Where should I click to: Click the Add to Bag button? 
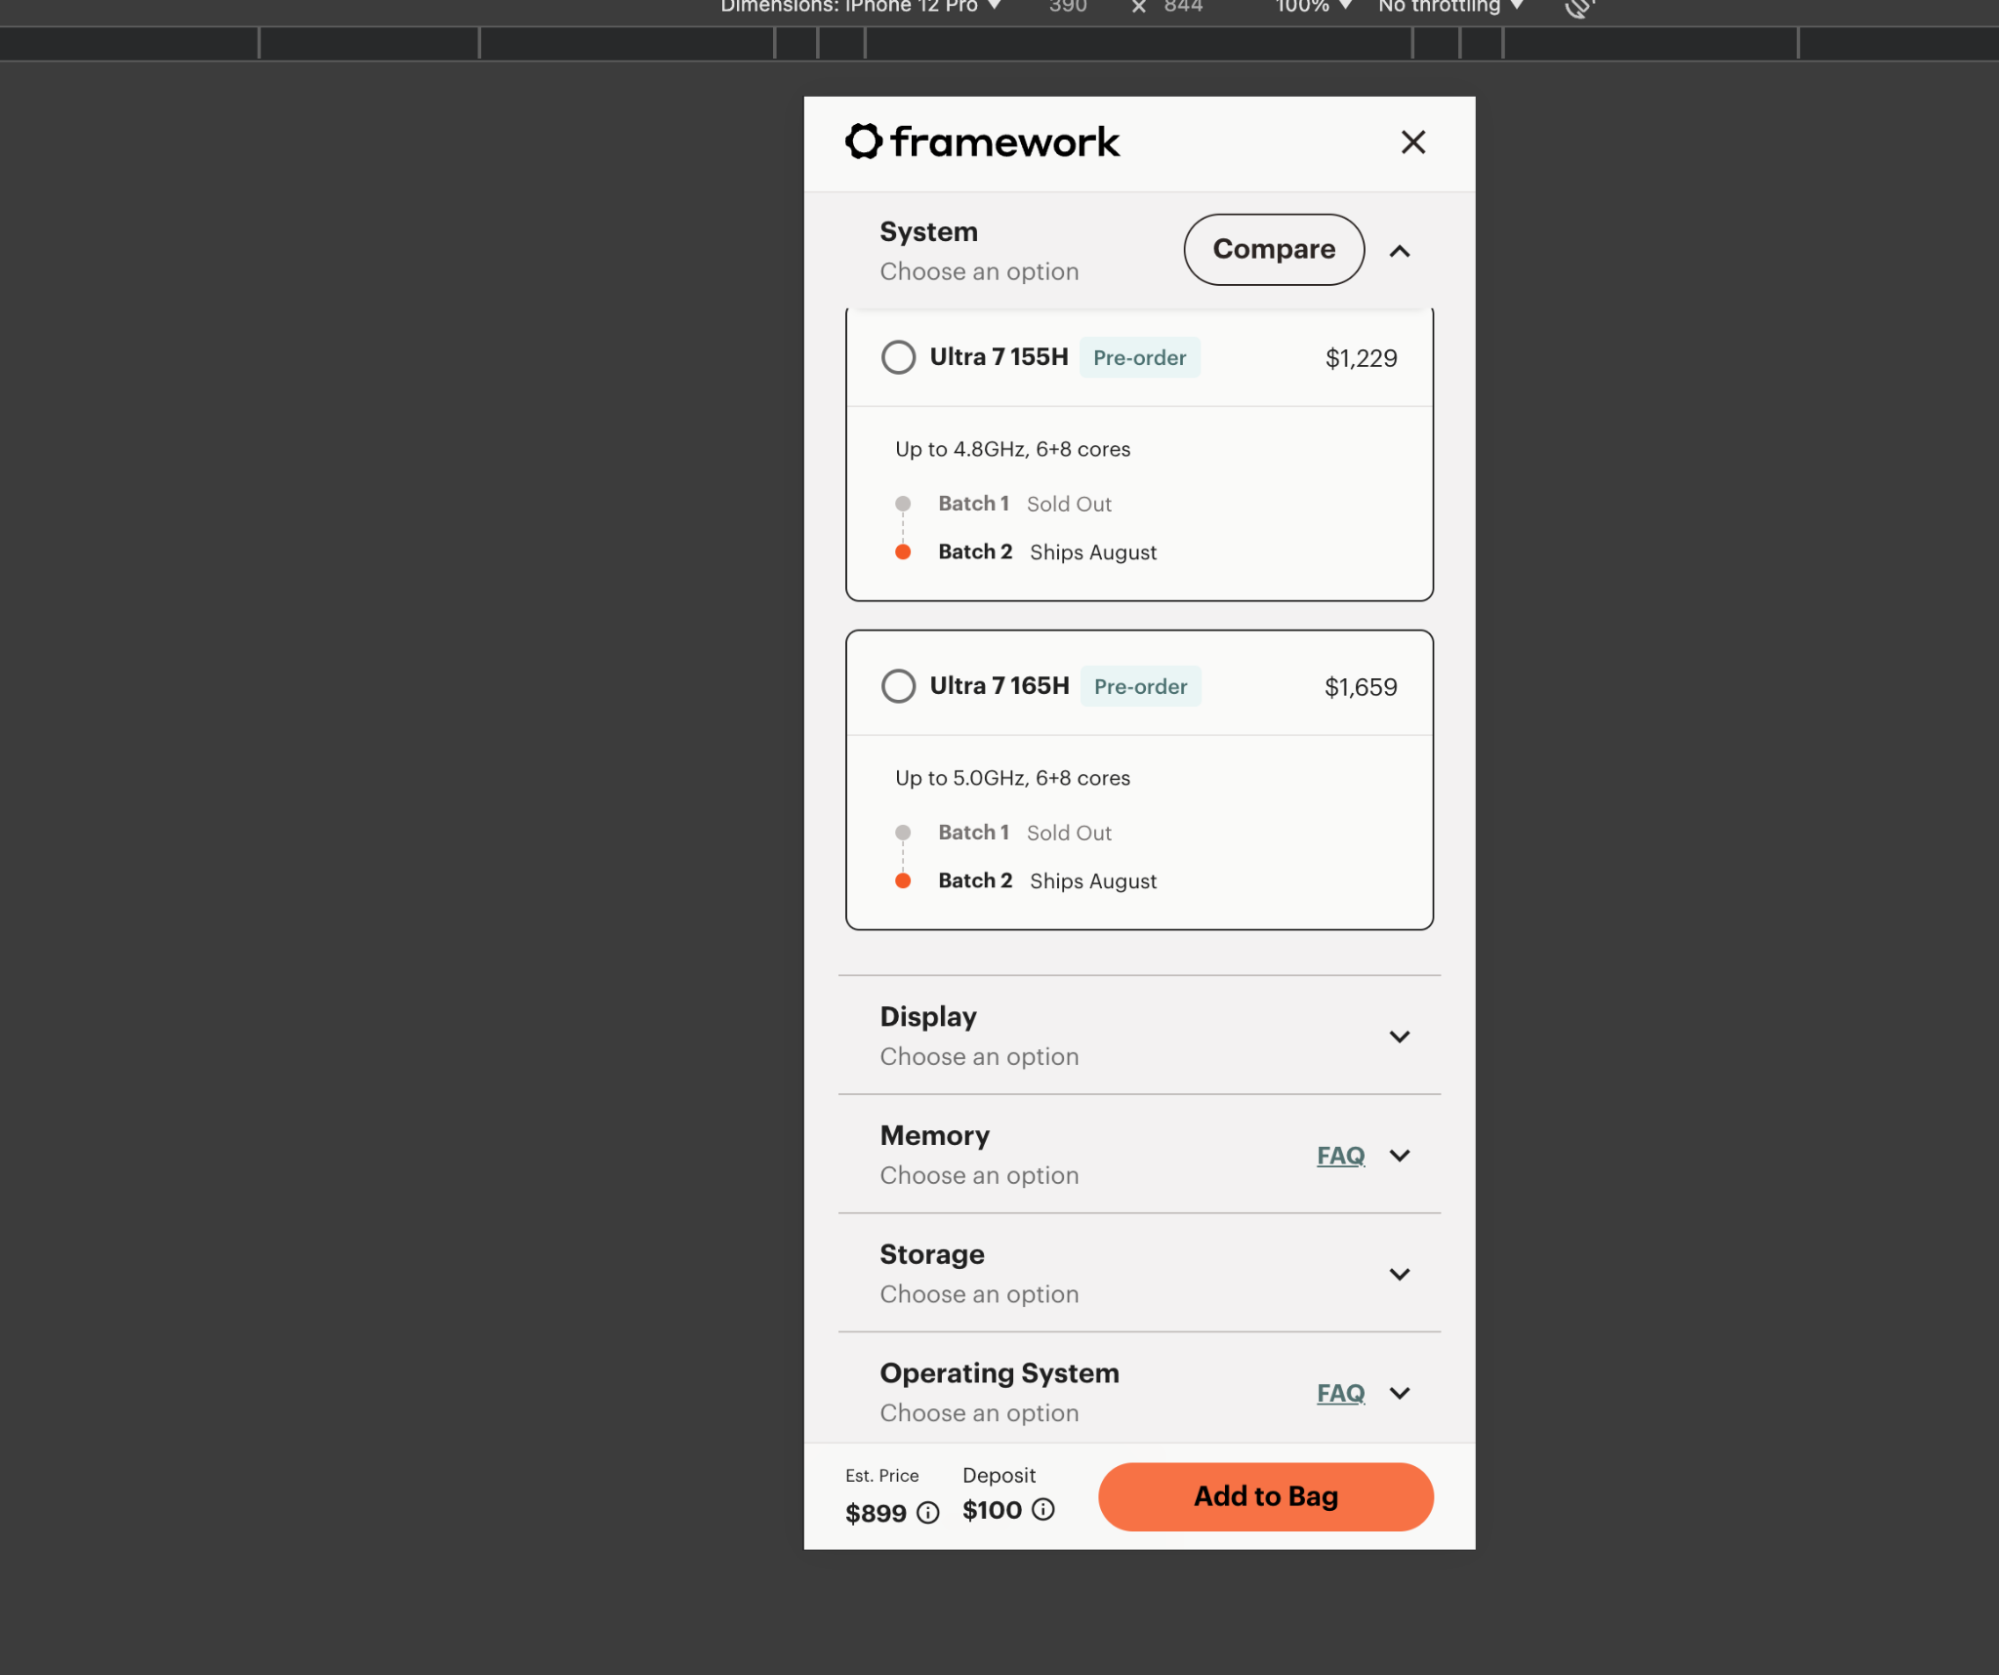coord(1265,1496)
